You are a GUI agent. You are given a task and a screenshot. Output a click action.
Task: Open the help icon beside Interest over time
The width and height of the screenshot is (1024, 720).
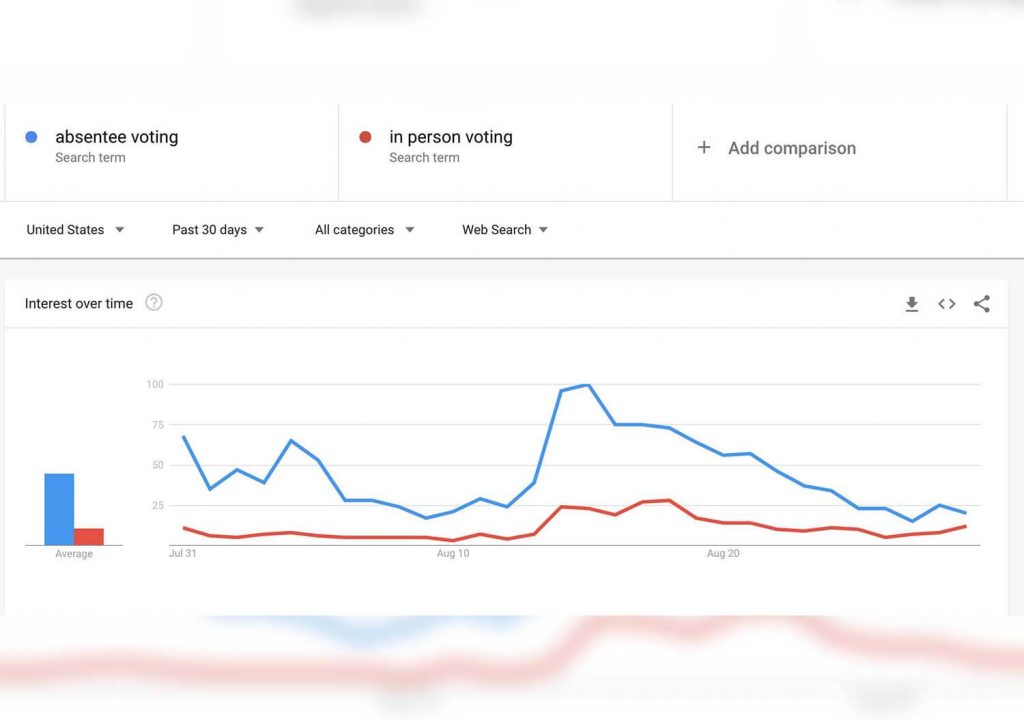point(153,303)
